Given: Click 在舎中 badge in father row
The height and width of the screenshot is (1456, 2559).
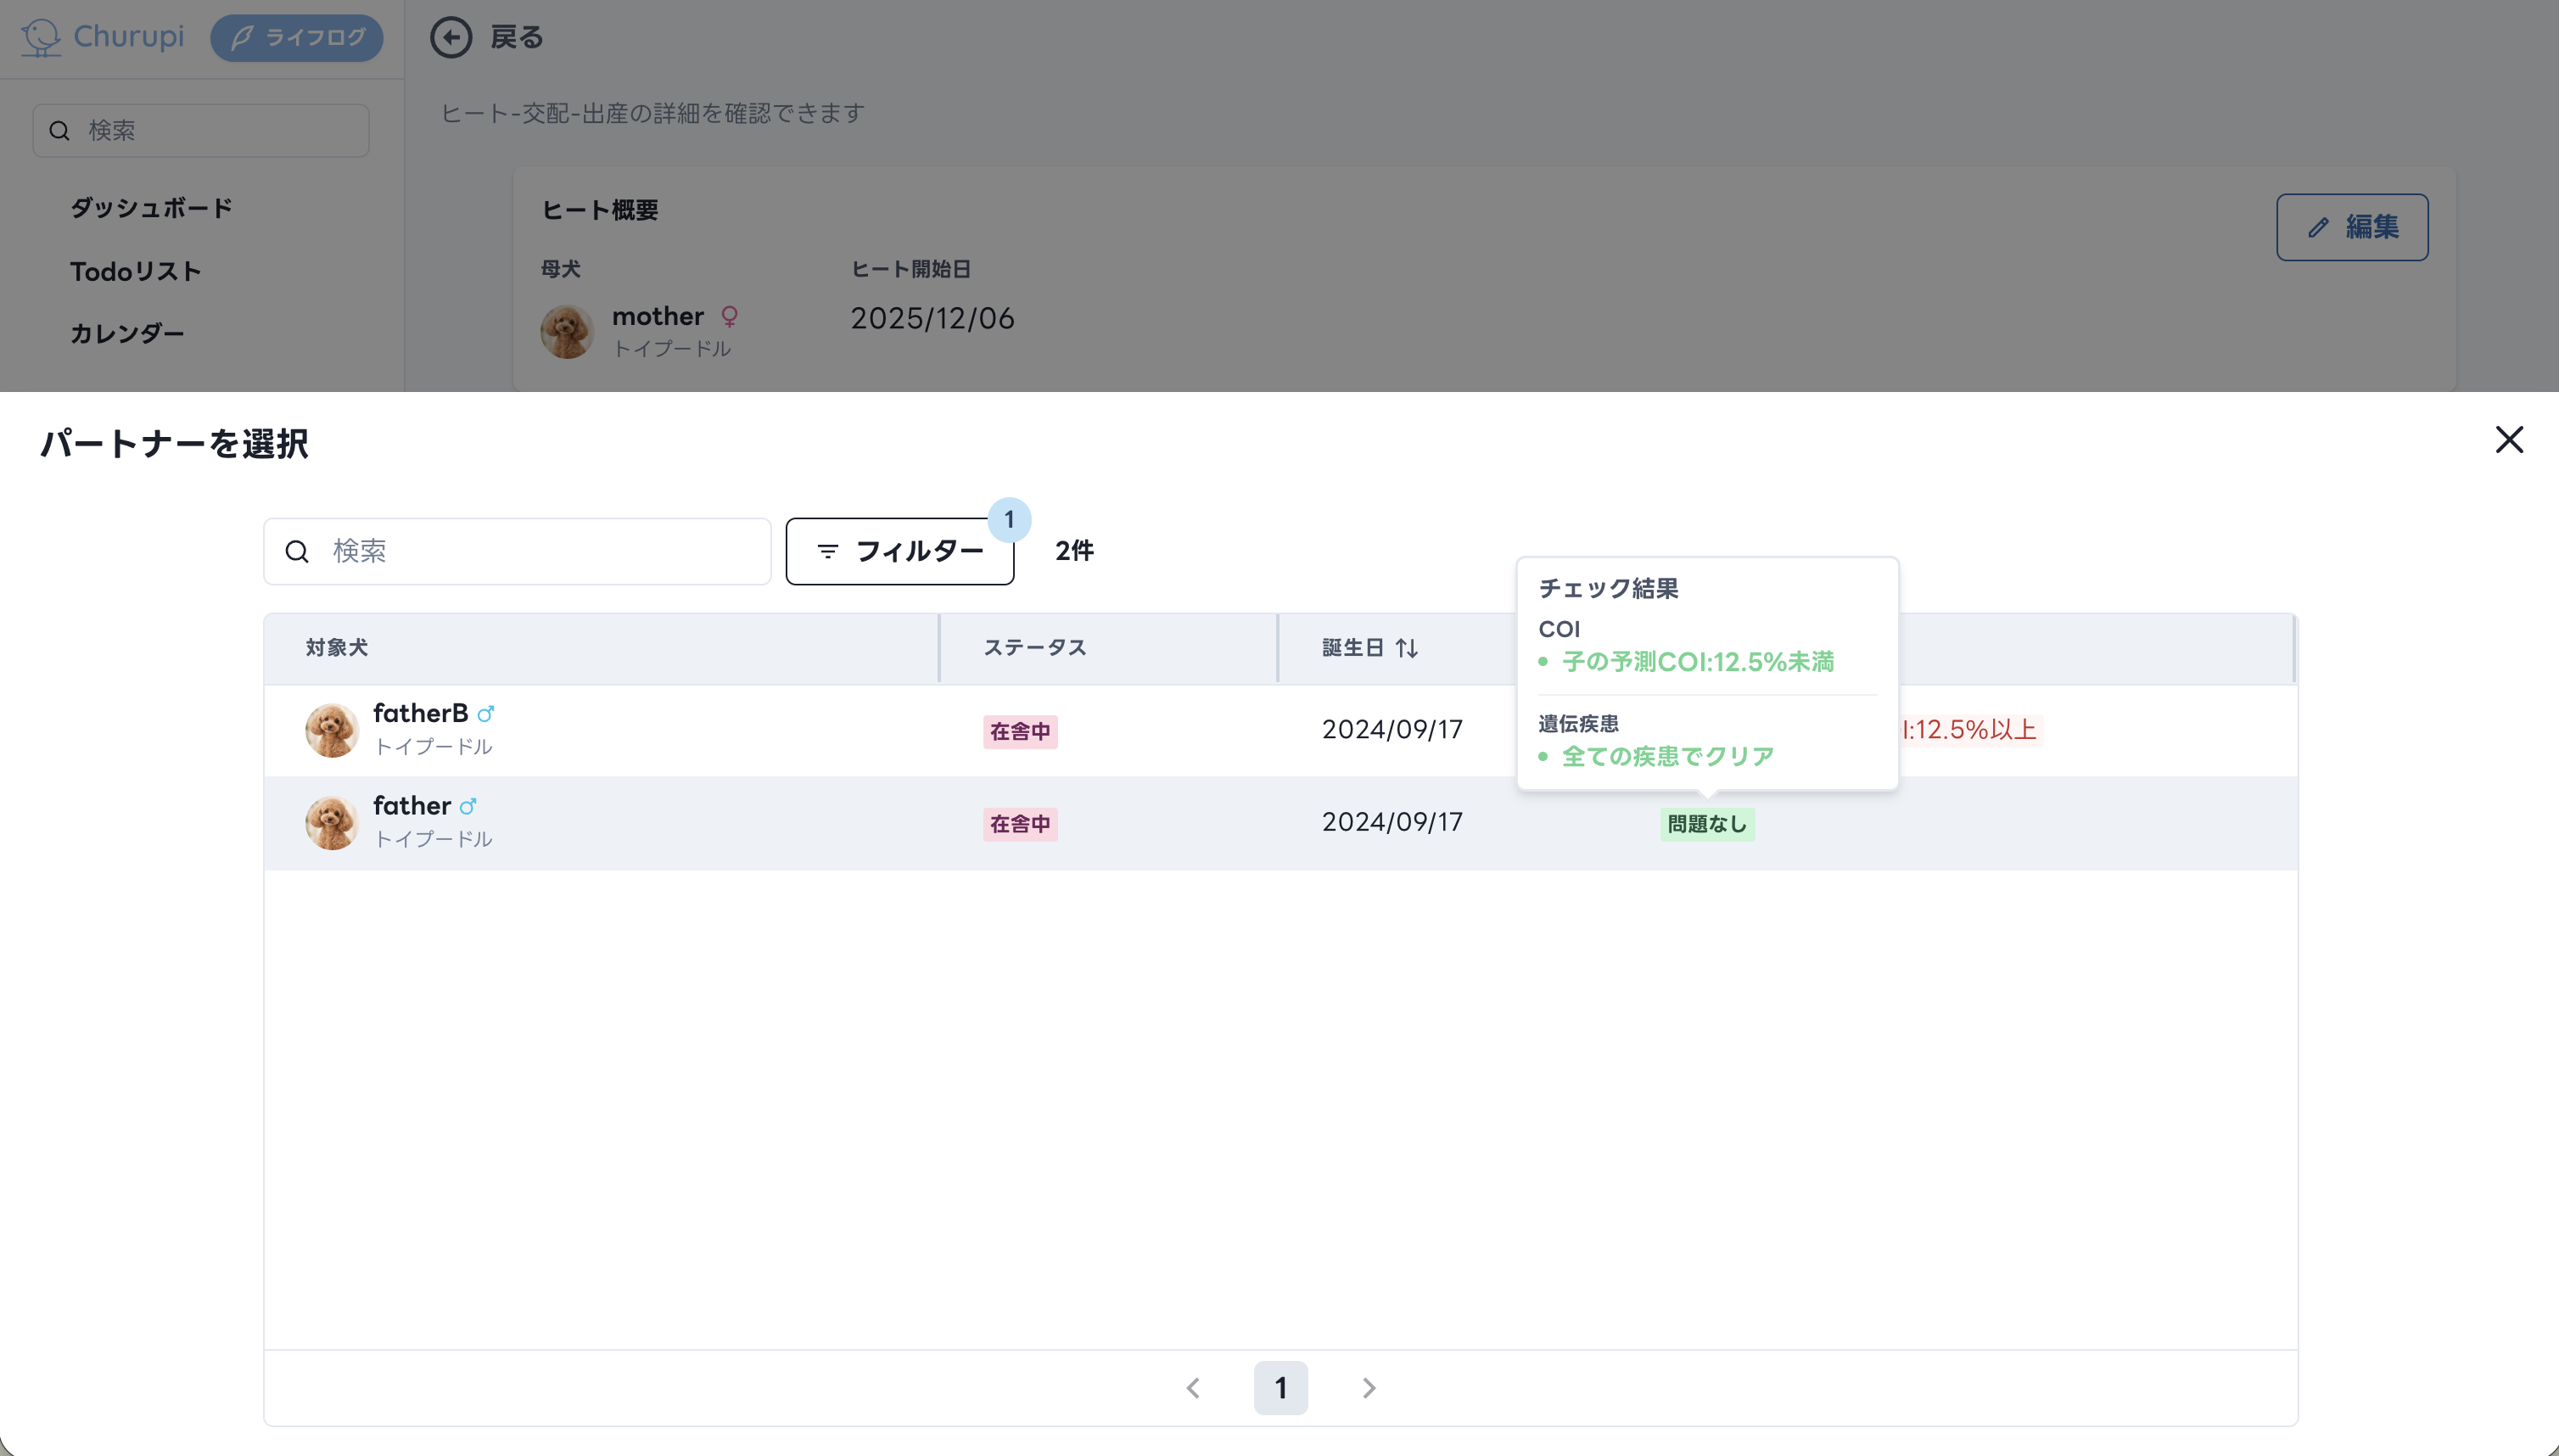Looking at the screenshot, I should click(1020, 824).
